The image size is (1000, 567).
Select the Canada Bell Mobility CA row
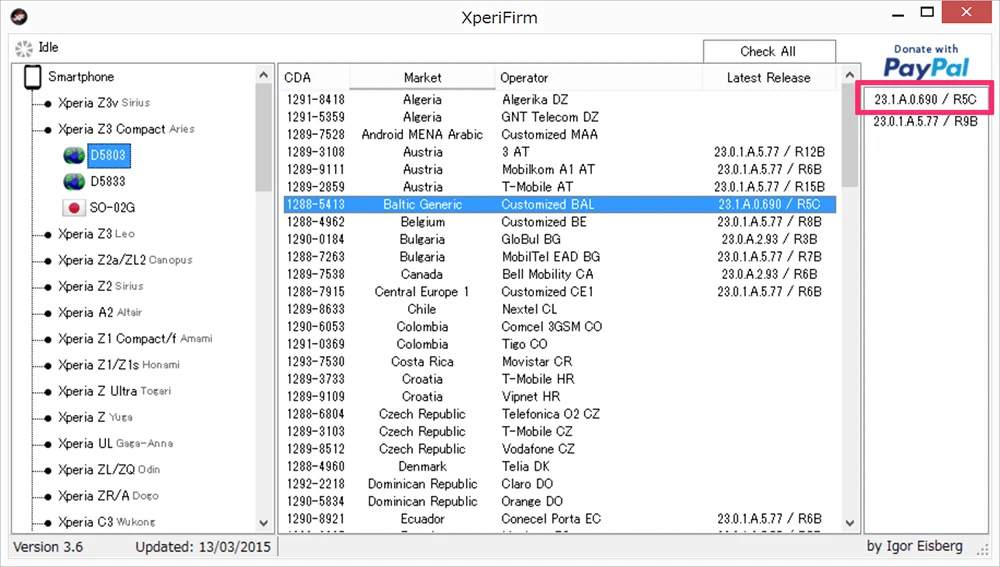(559, 274)
